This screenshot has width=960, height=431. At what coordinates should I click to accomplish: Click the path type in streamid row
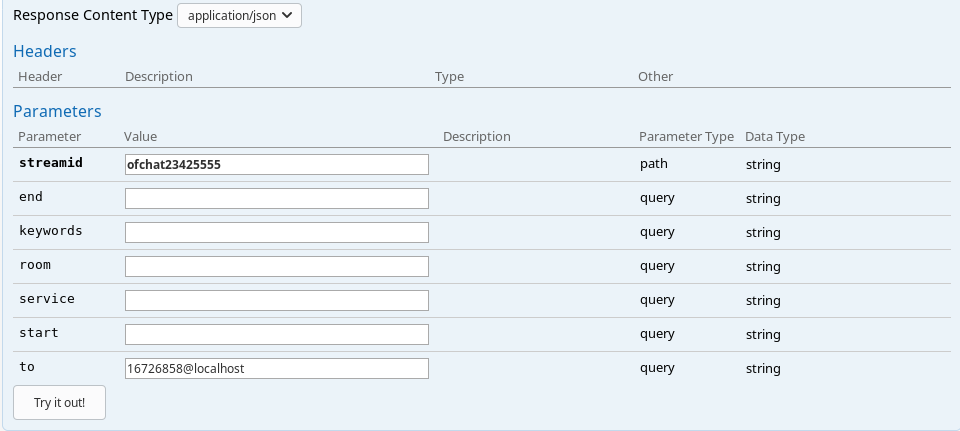coord(653,164)
